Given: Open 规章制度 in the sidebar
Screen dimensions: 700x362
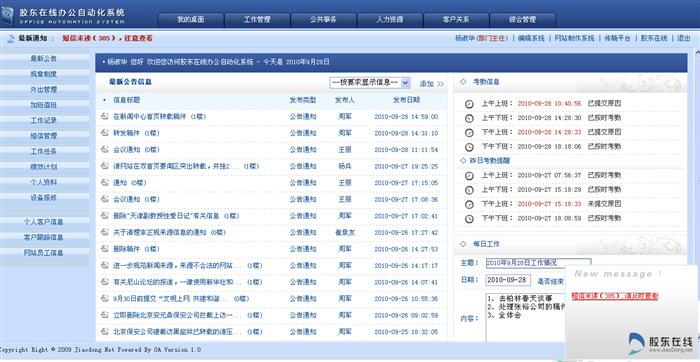Looking at the screenshot, I should 44,74.
